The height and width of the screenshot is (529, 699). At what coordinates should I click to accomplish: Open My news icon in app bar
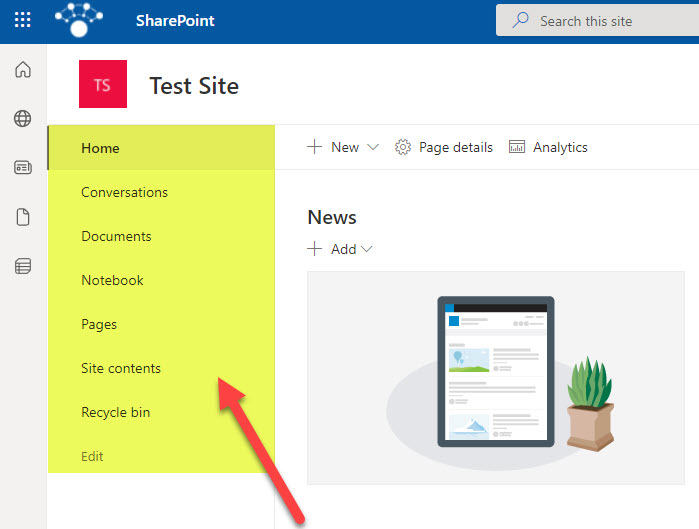tap(22, 168)
